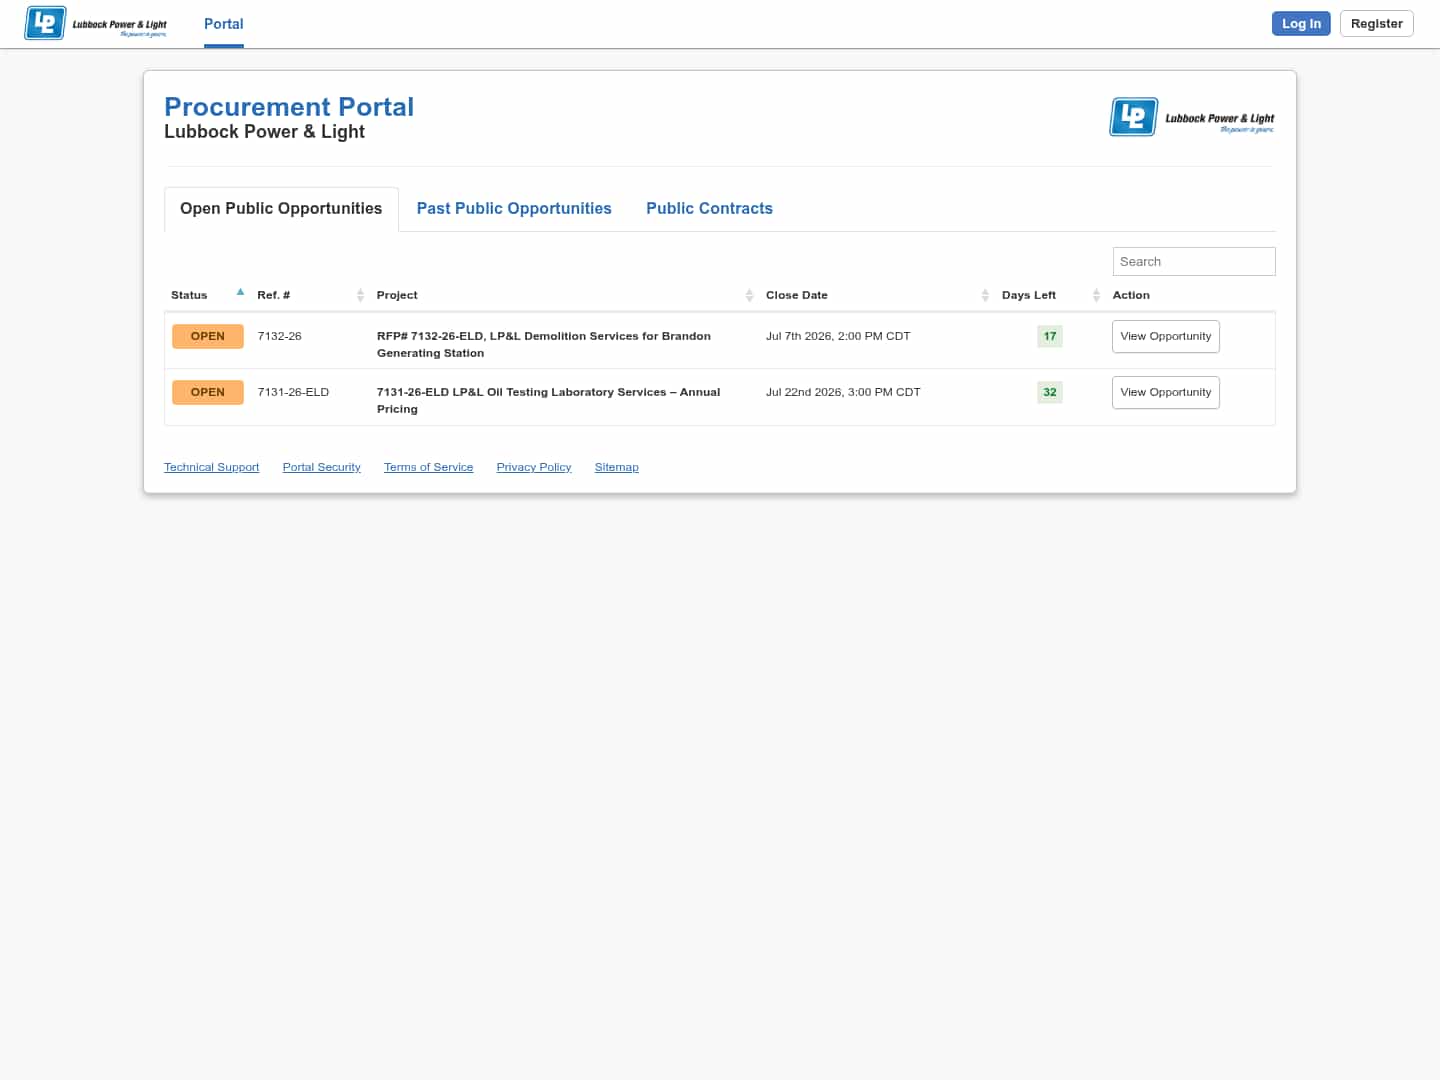The image size is (1440, 1080).
Task: Click the Register button
Action: tap(1376, 24)
